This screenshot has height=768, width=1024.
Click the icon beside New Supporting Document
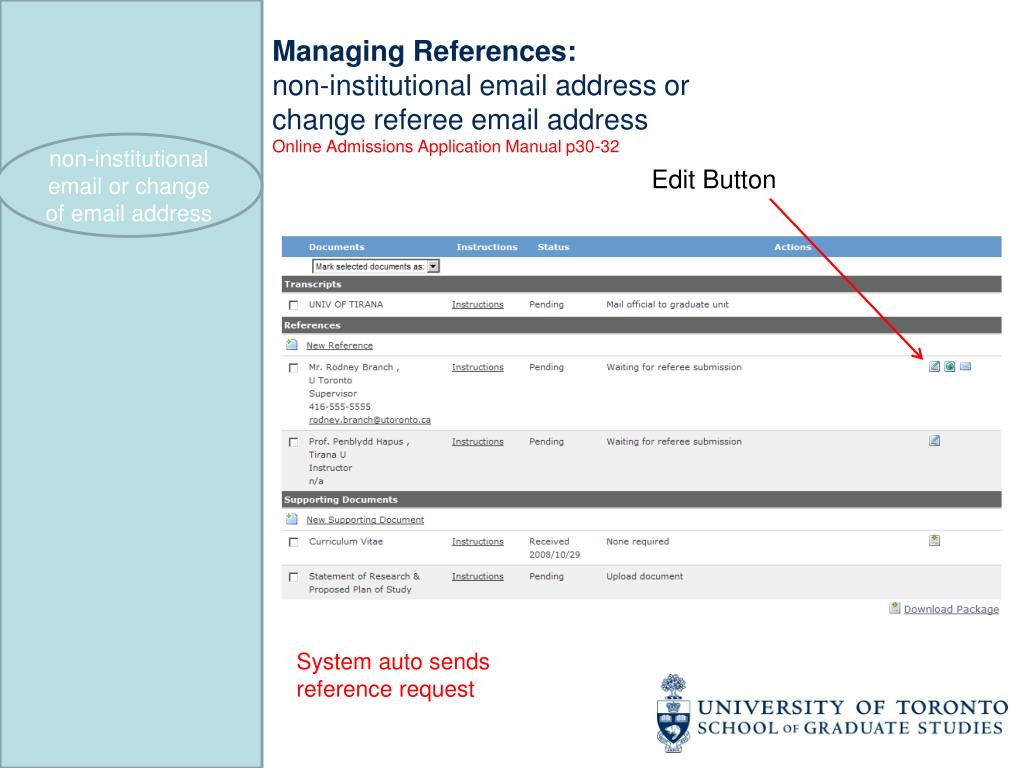292,519
